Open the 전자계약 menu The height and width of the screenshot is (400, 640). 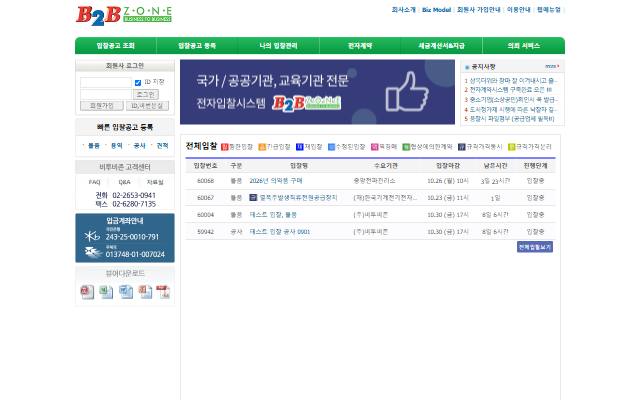(360, 46)
